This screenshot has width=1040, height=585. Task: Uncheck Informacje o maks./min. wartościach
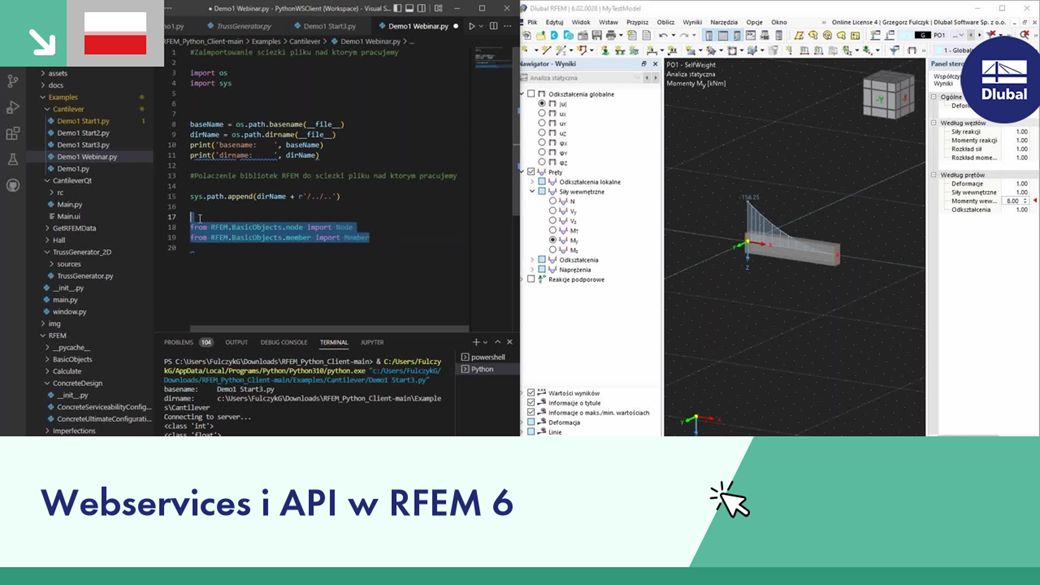tap(531, 413)
